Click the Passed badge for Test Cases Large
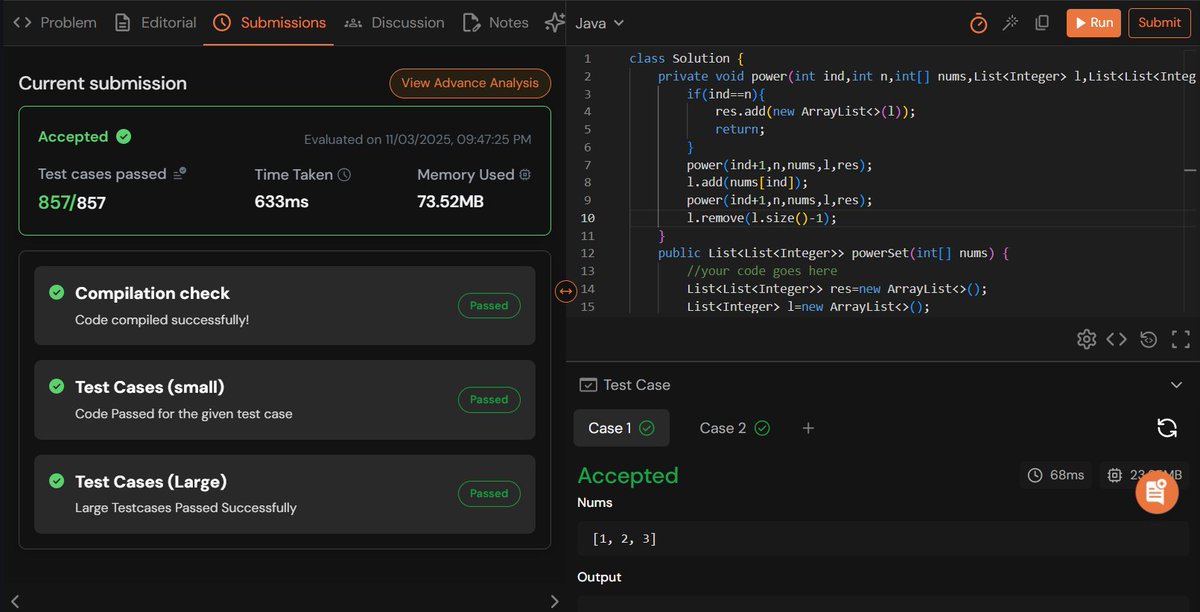This screenshot has width=1200, height=612. (x=489, y=493)
